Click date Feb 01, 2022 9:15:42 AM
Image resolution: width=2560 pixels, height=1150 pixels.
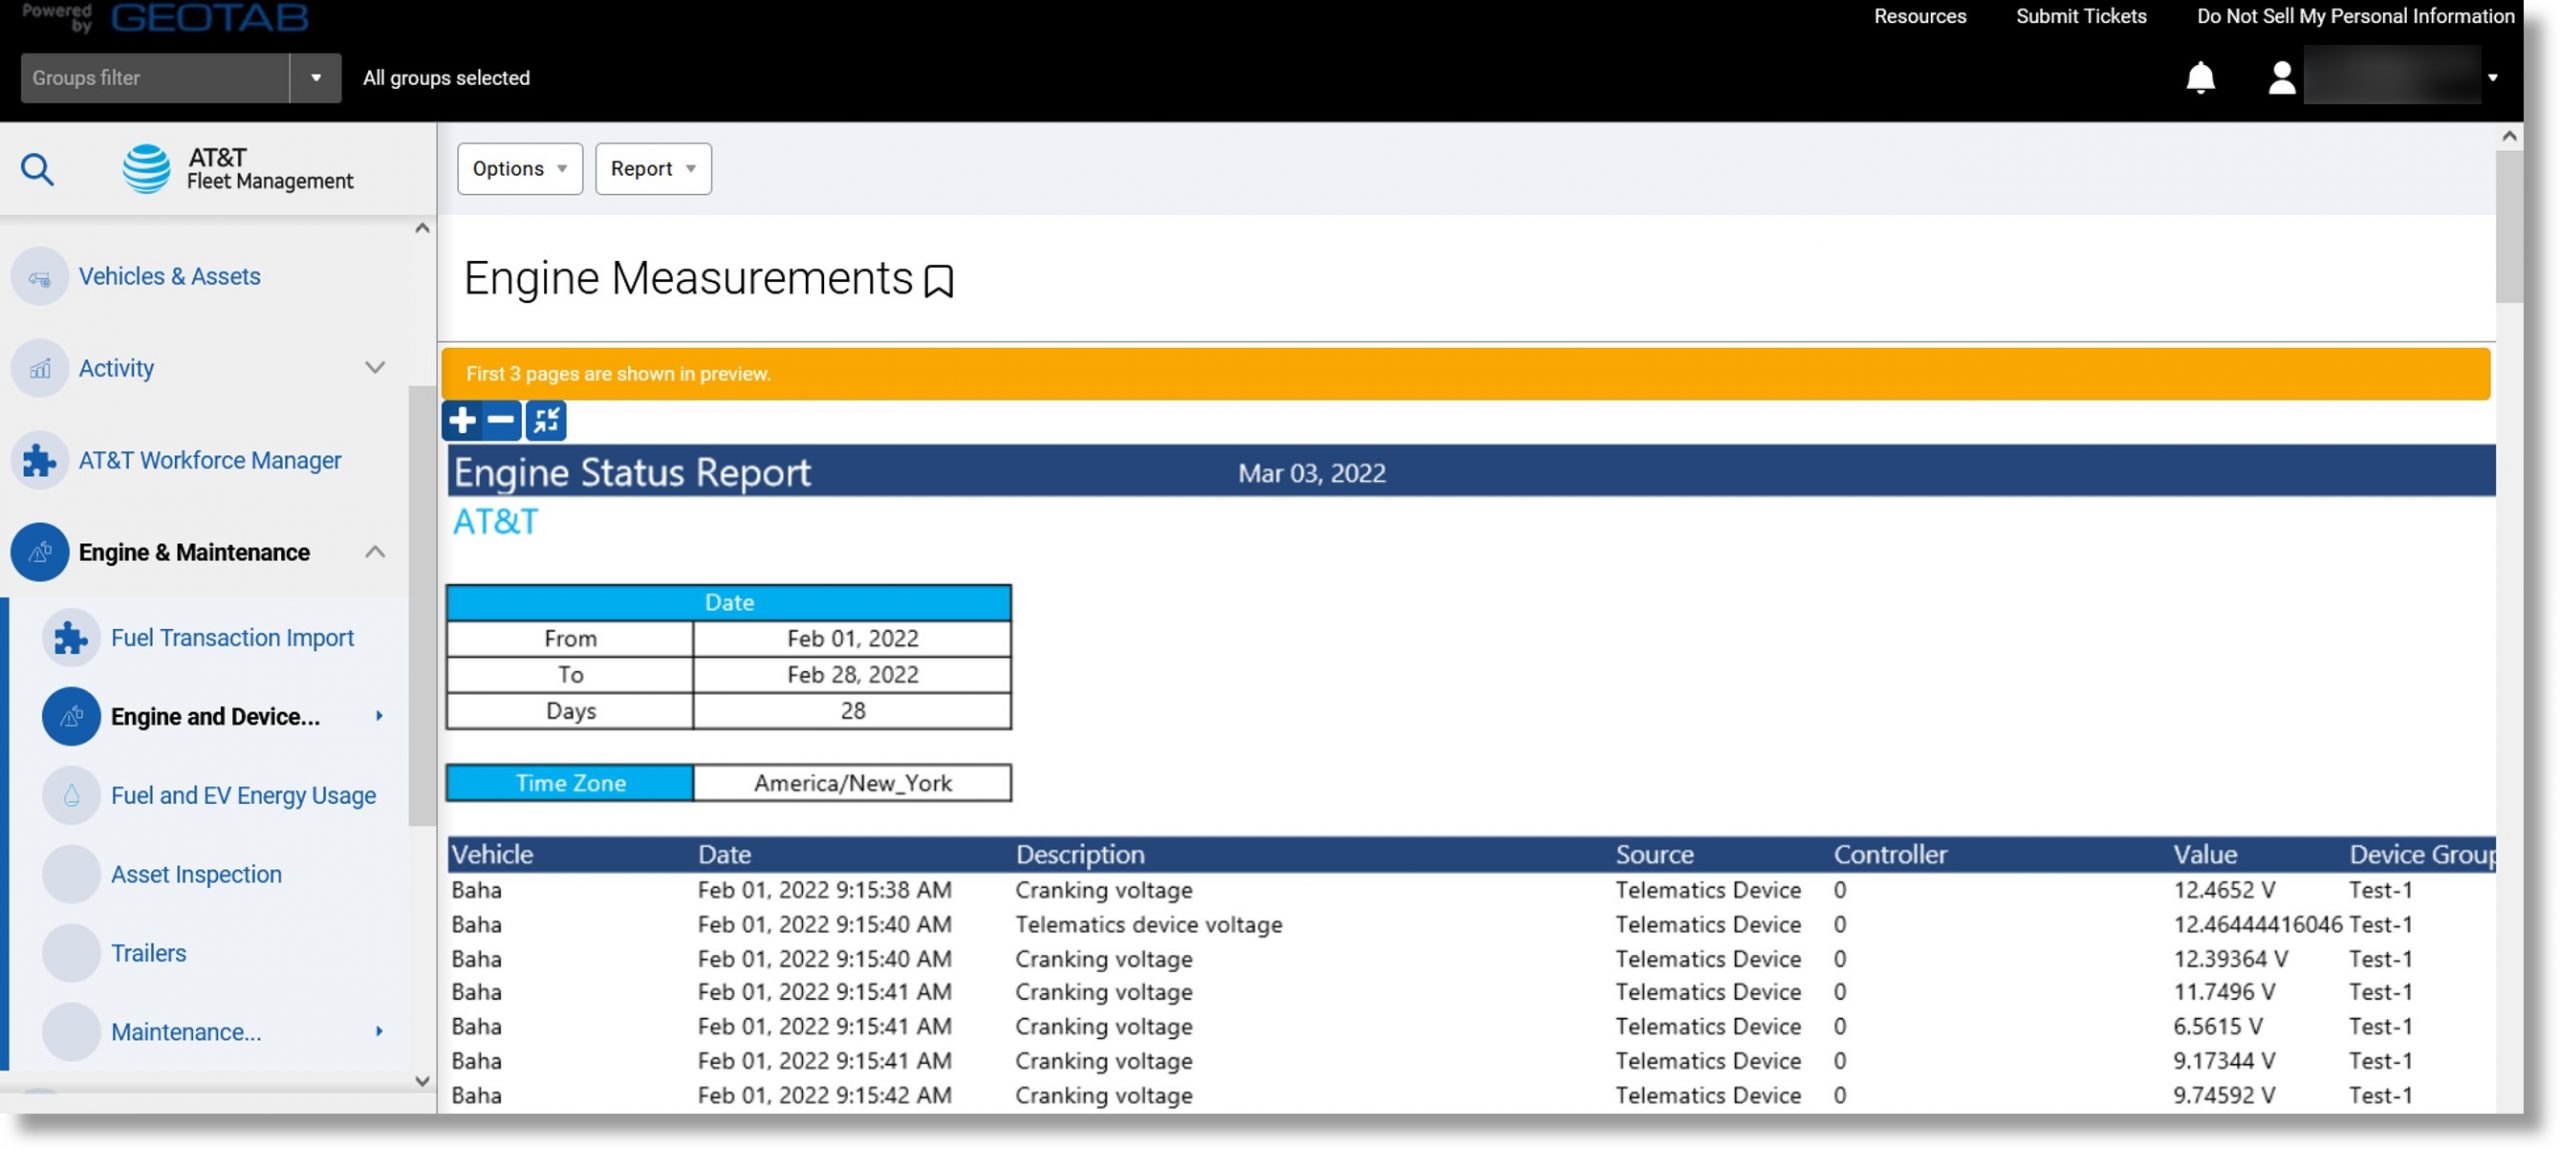click(824, 1095)
